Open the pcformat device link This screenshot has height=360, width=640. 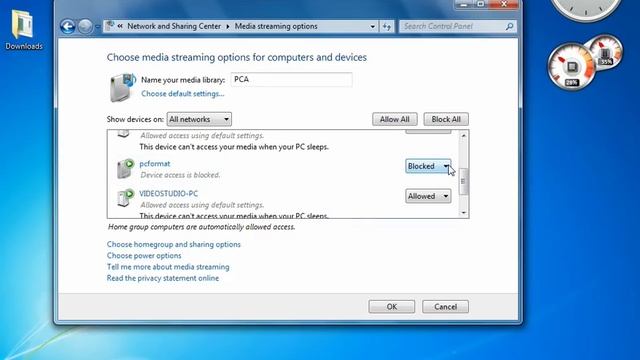click(x=155, y=164)
